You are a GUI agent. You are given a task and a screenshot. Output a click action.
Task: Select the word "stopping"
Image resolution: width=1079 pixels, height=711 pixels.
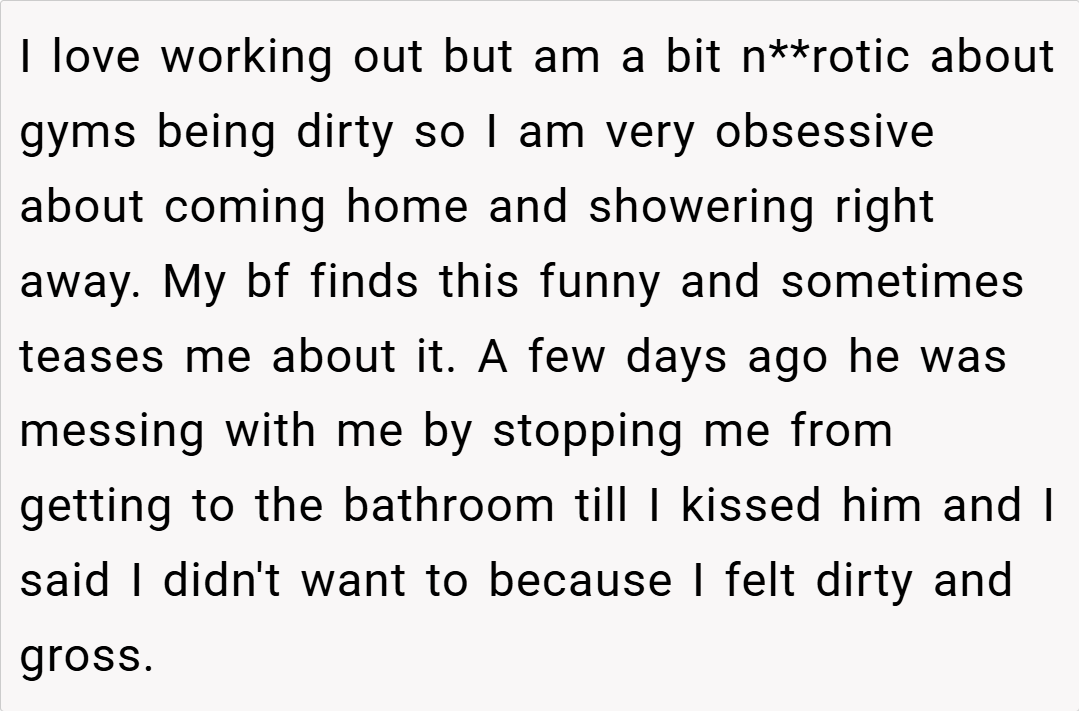click(x=588, y=432)
